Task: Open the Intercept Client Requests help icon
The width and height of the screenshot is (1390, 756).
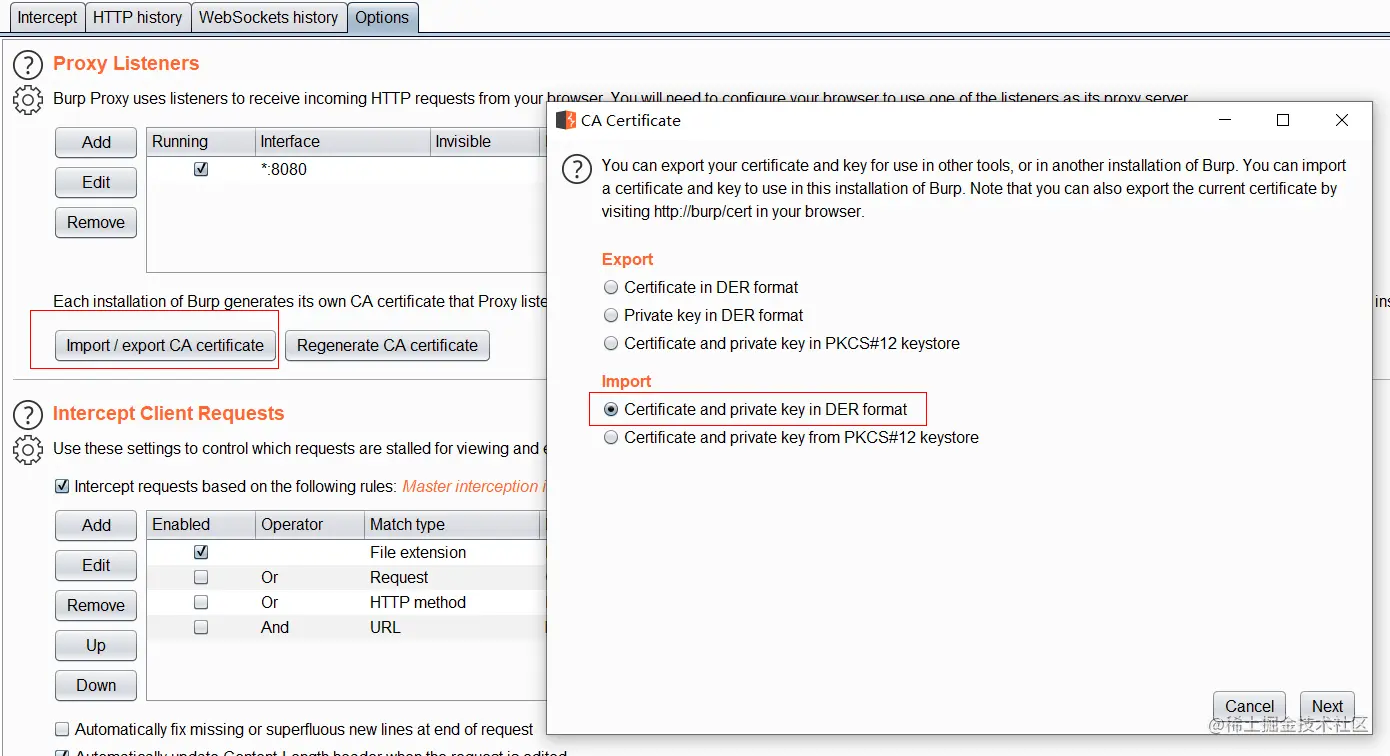Action: click(x=27, y=415)
